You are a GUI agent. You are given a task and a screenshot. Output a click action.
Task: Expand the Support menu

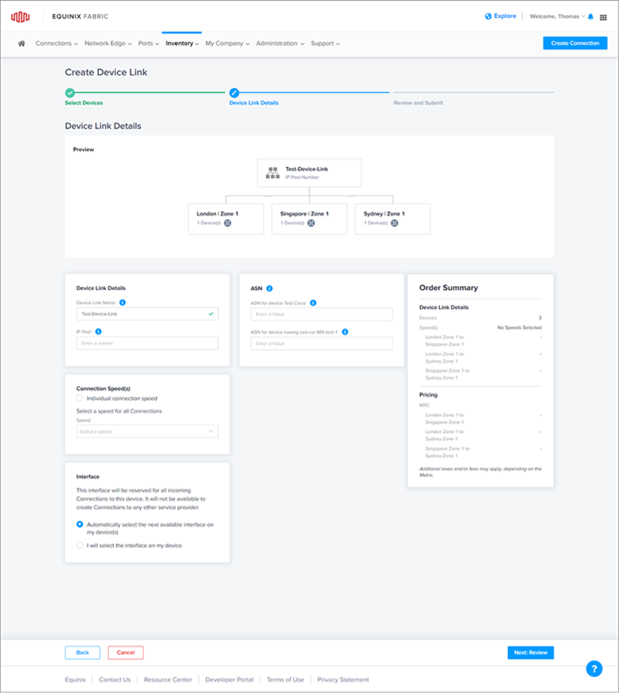click(x=325, y=43)
